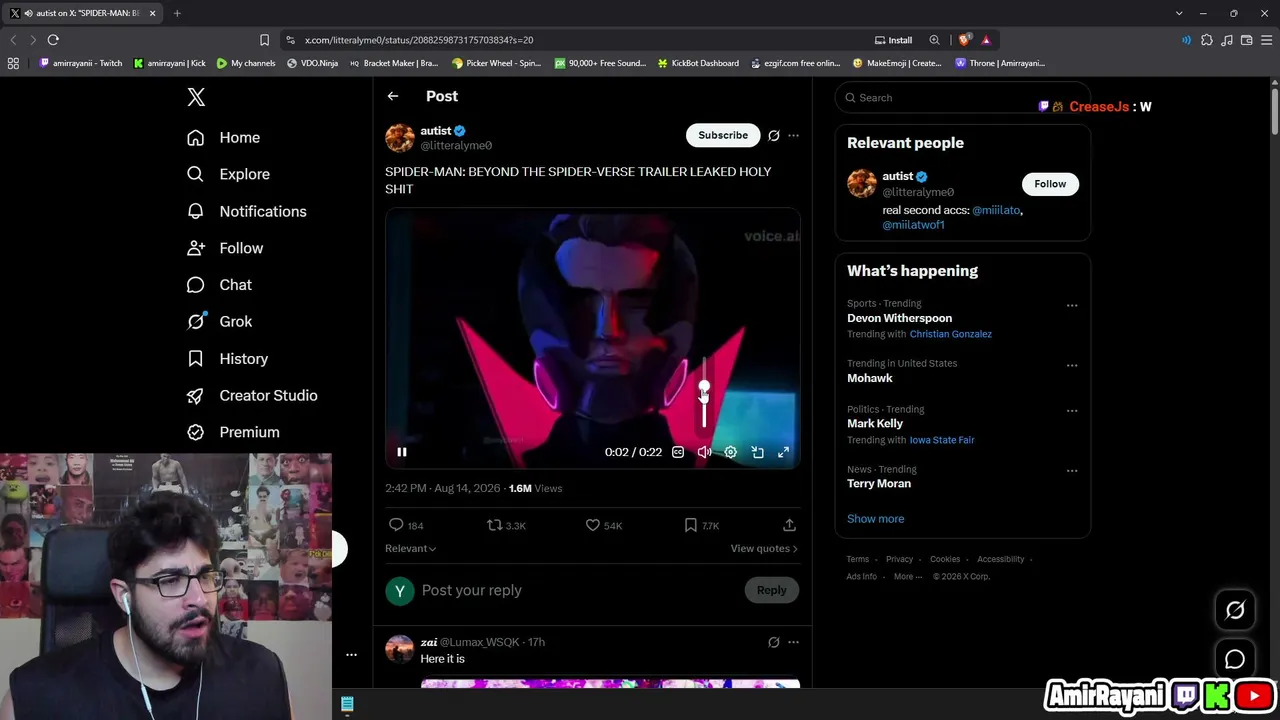Open View quotes link
The height and width of the screenshot is (720, 1280).
click(x=764, y=549)
